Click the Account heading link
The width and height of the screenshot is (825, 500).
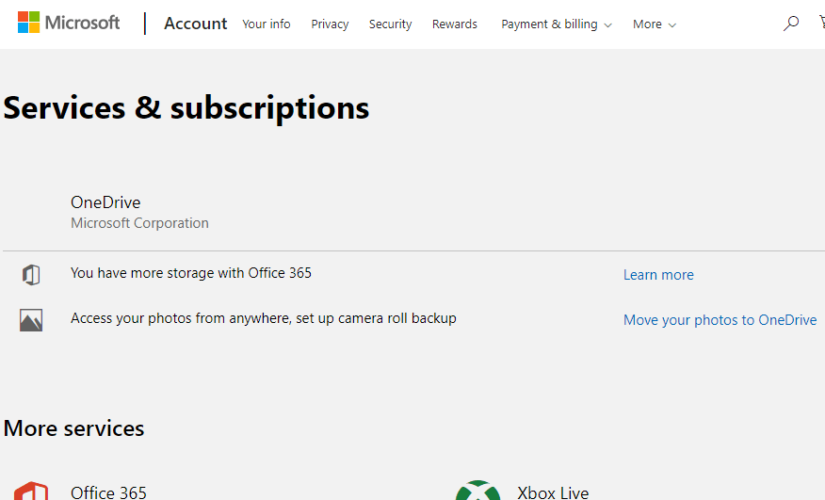pos(196,24)
